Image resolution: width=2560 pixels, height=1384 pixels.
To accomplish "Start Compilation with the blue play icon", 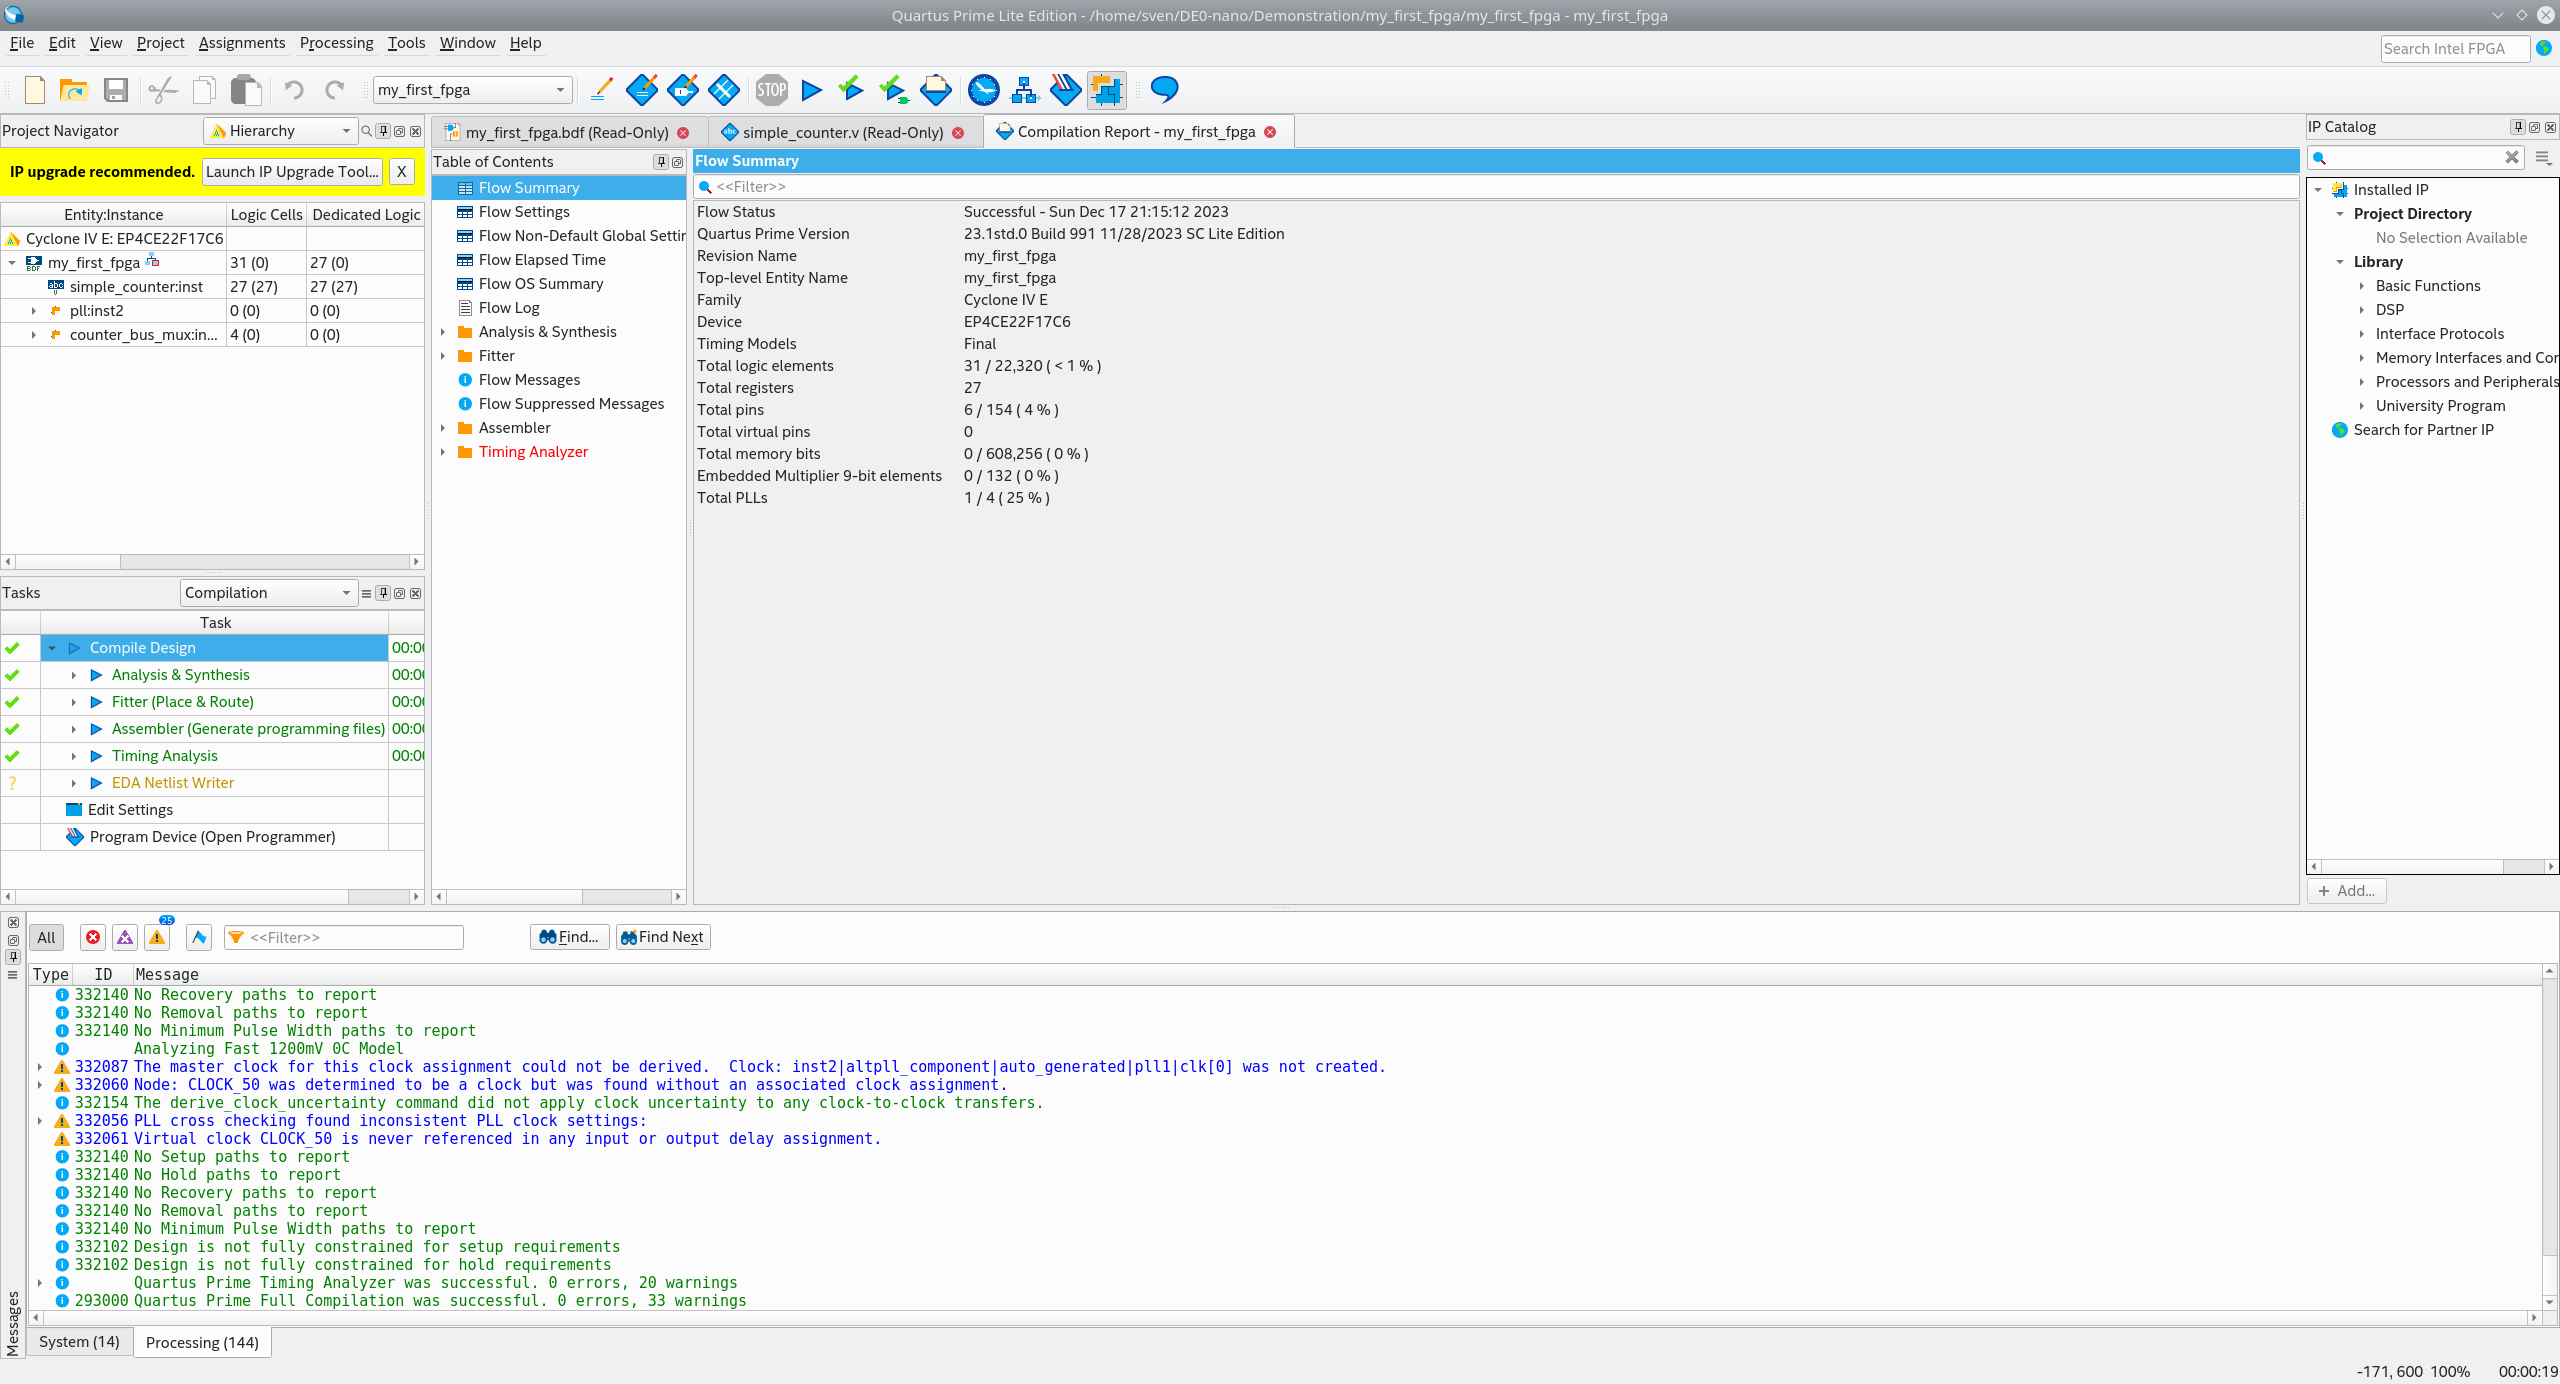I will coord(812,90).
